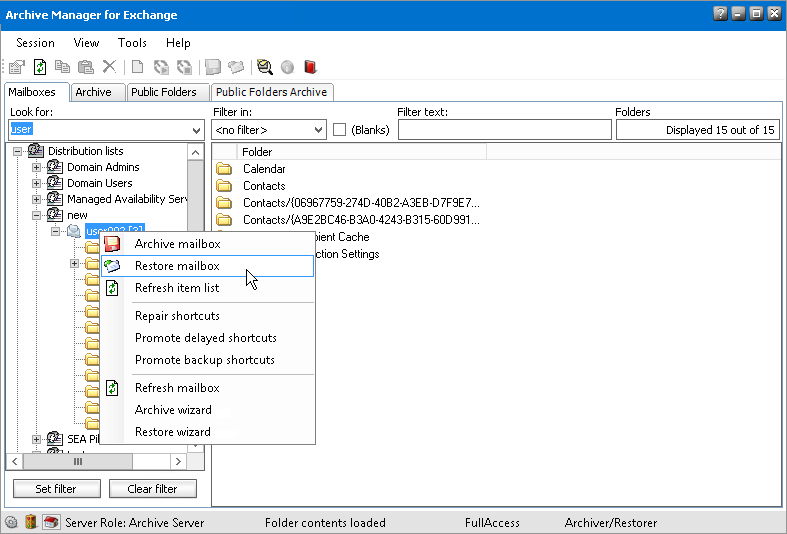Image resolution: width=787 pixels, height=534 pixels.
Task: Open the Tools menu
Action: pos(132,43)
